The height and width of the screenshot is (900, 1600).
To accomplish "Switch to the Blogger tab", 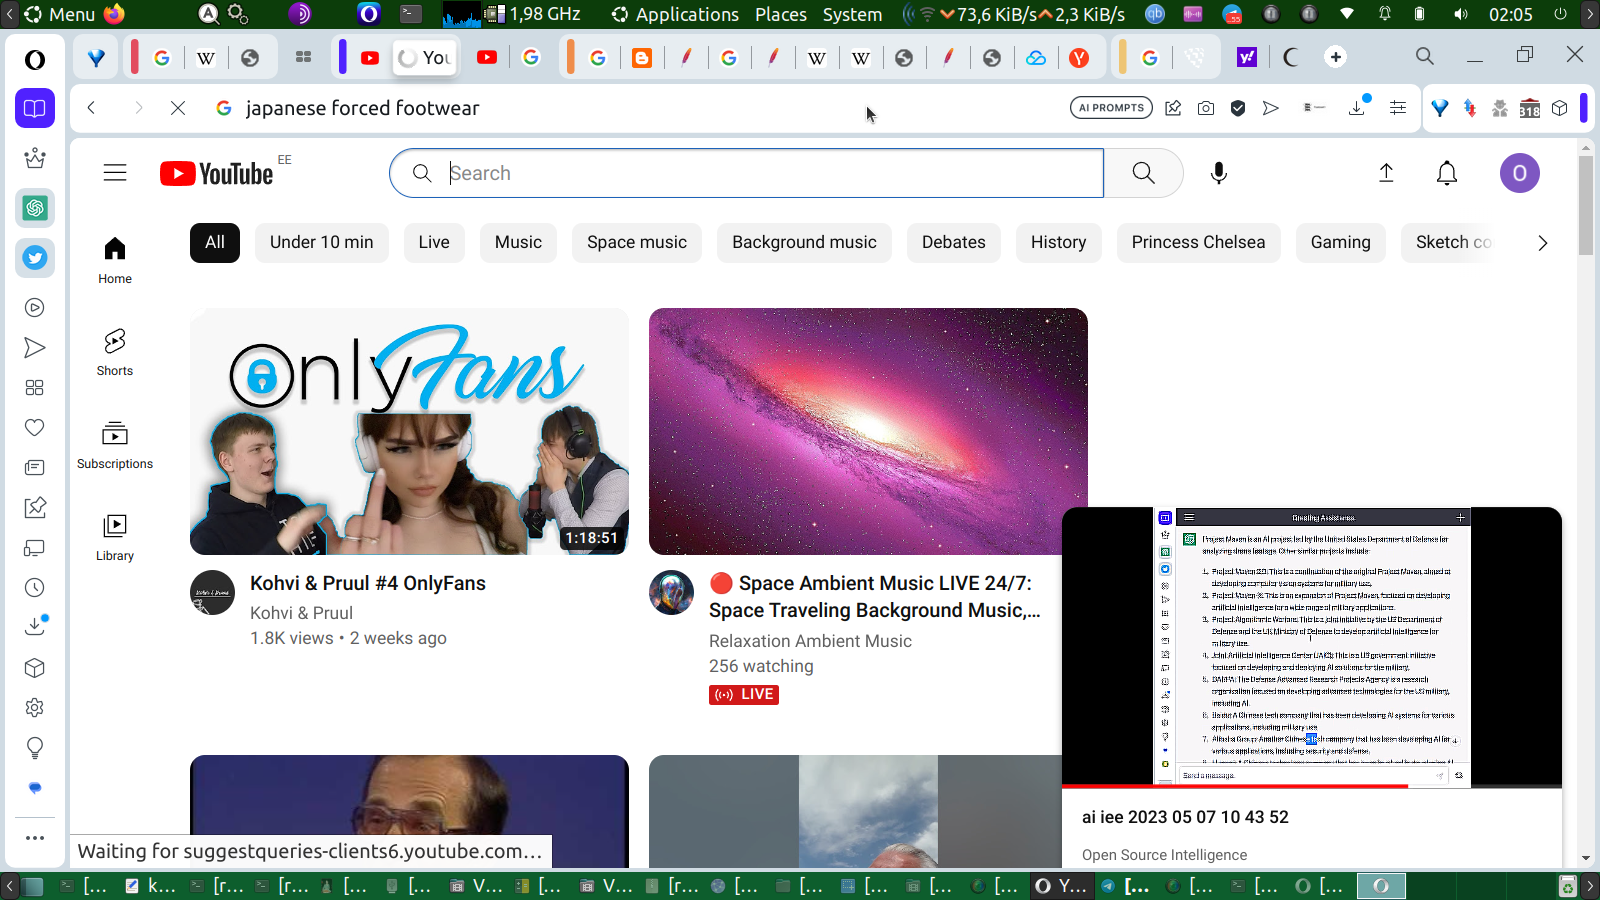I will [642, 57].
